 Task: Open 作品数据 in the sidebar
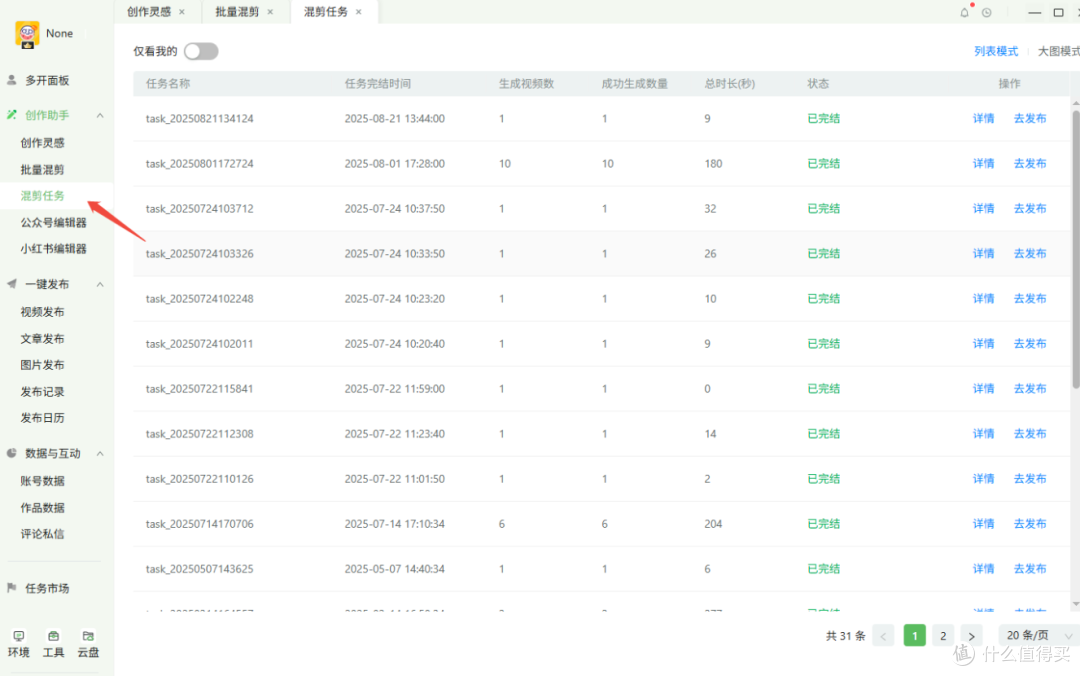pos(43,508)
